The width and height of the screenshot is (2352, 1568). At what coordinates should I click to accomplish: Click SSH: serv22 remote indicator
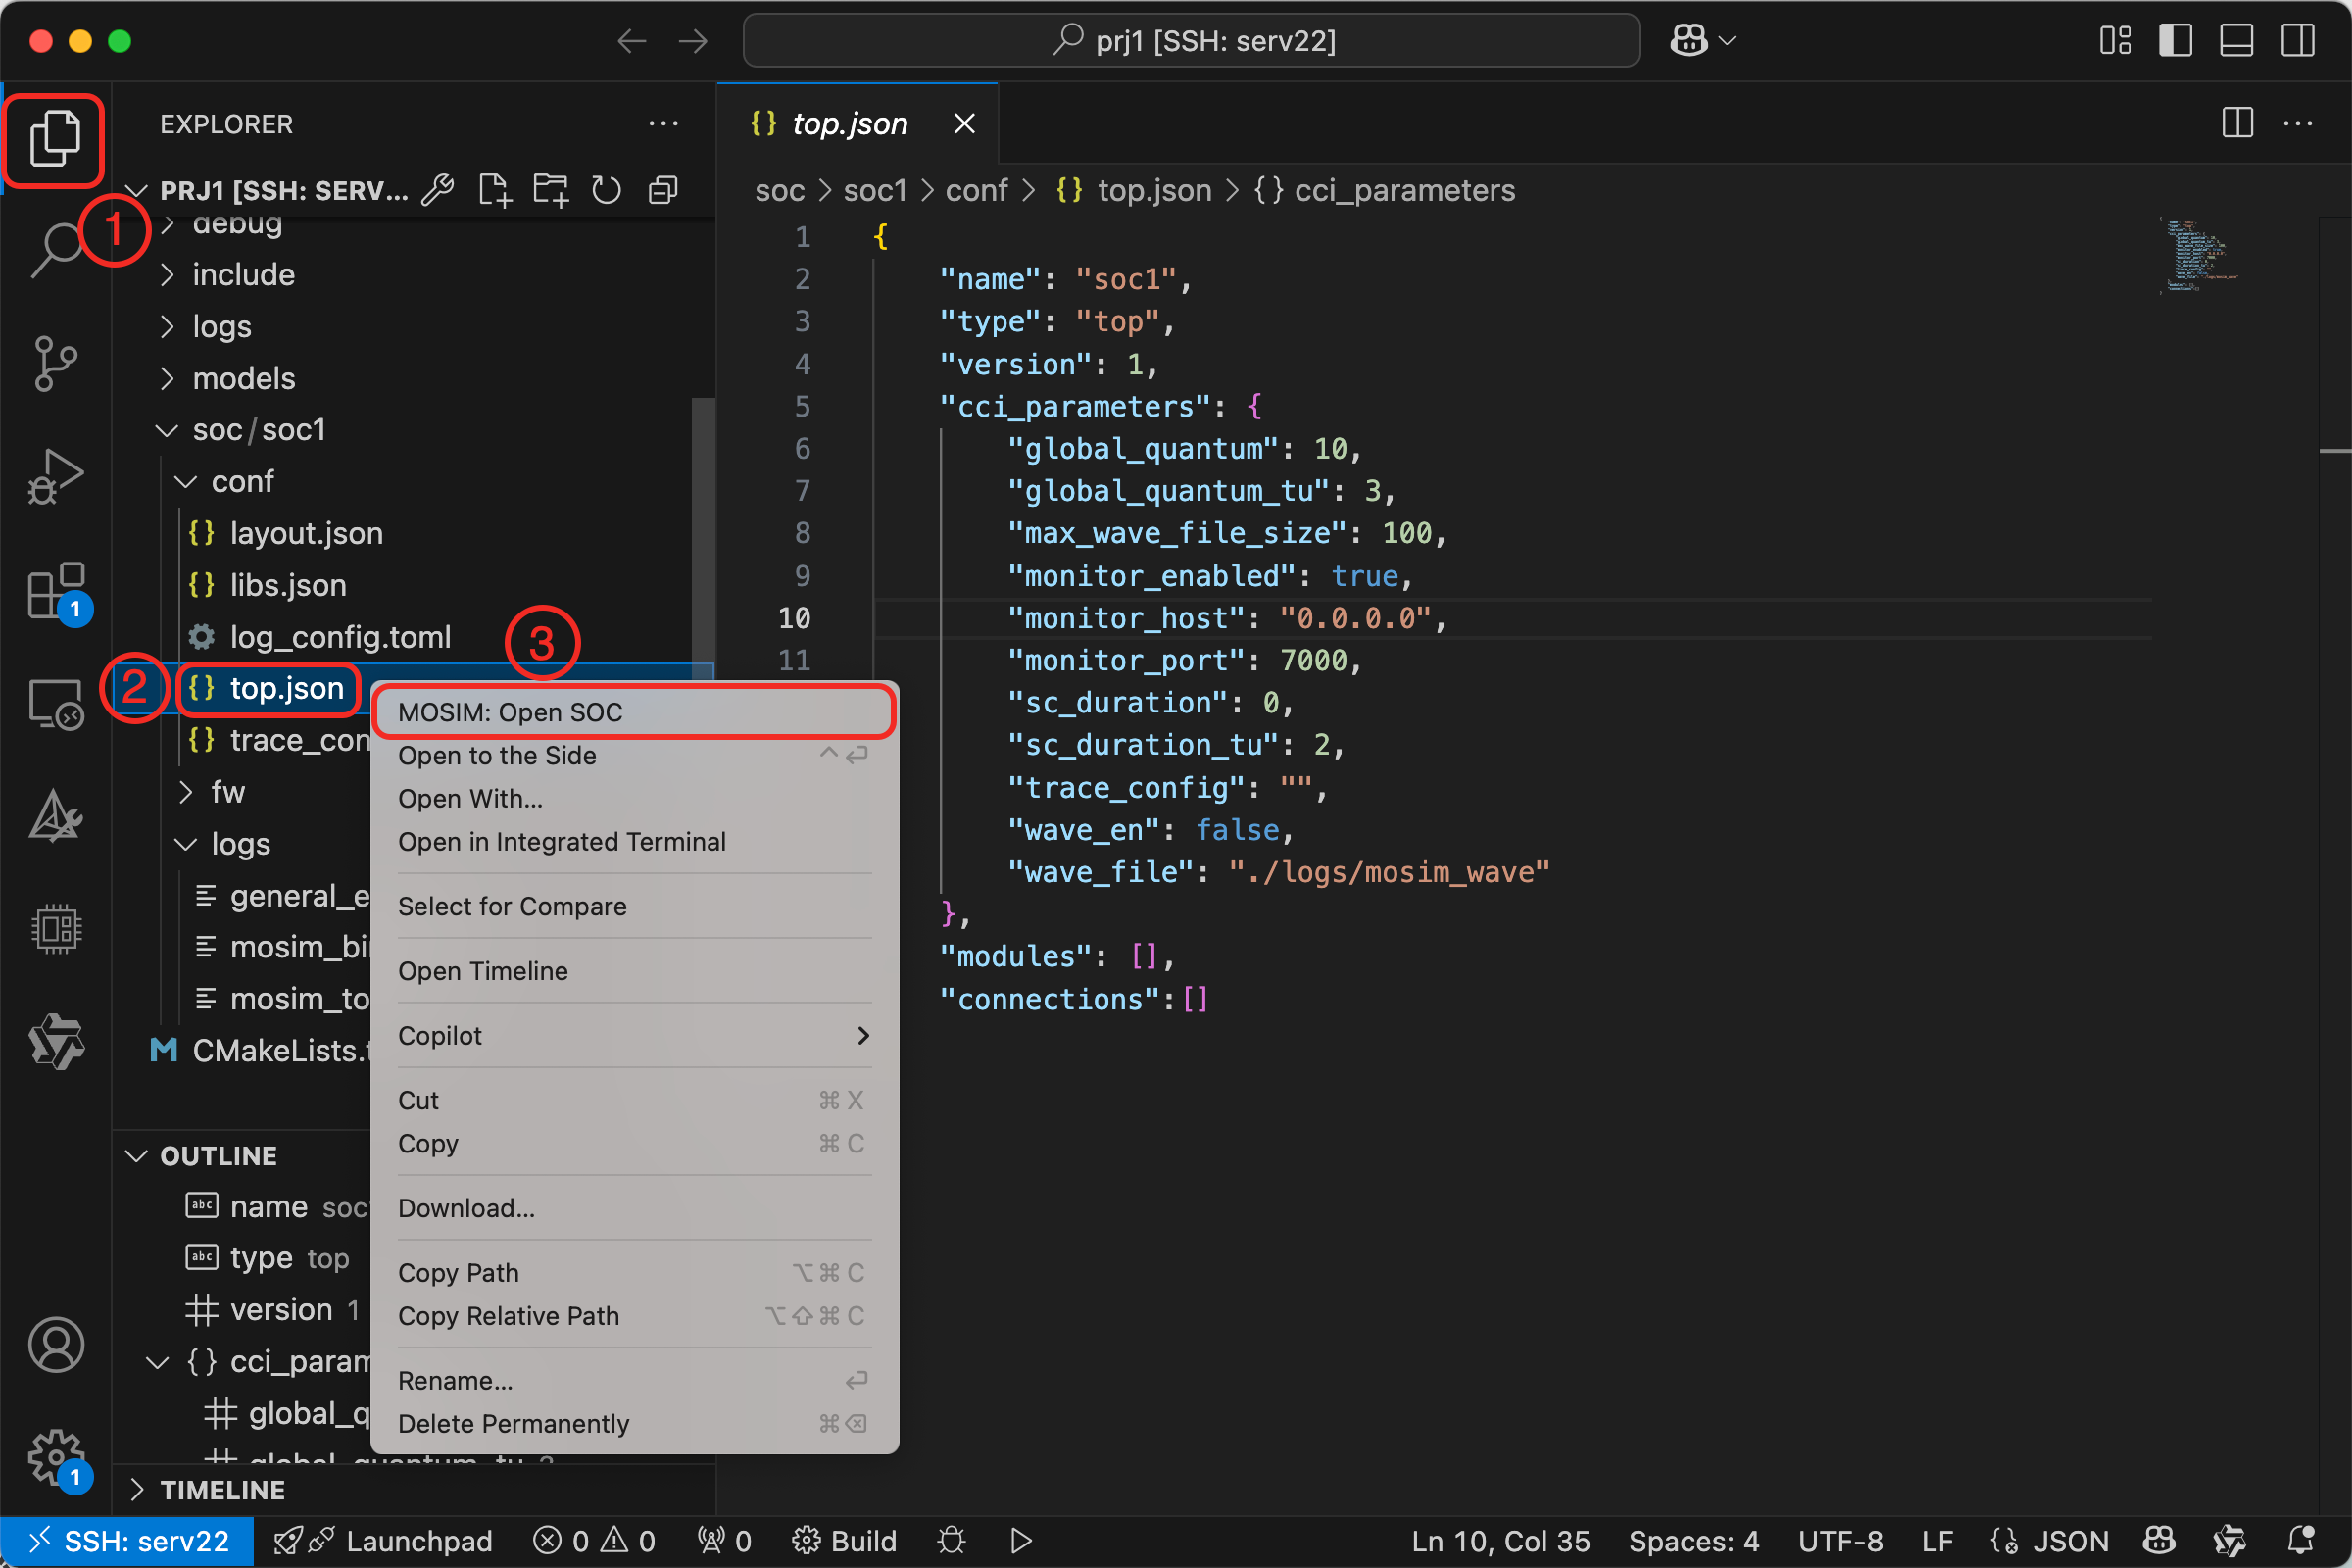pyautogui.click(x=127, y=1541)
